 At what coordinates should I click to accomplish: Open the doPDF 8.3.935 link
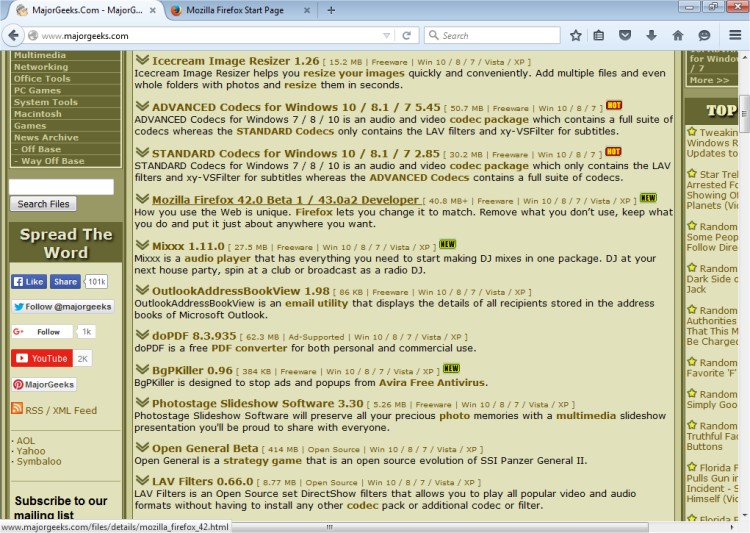point(194,336)
